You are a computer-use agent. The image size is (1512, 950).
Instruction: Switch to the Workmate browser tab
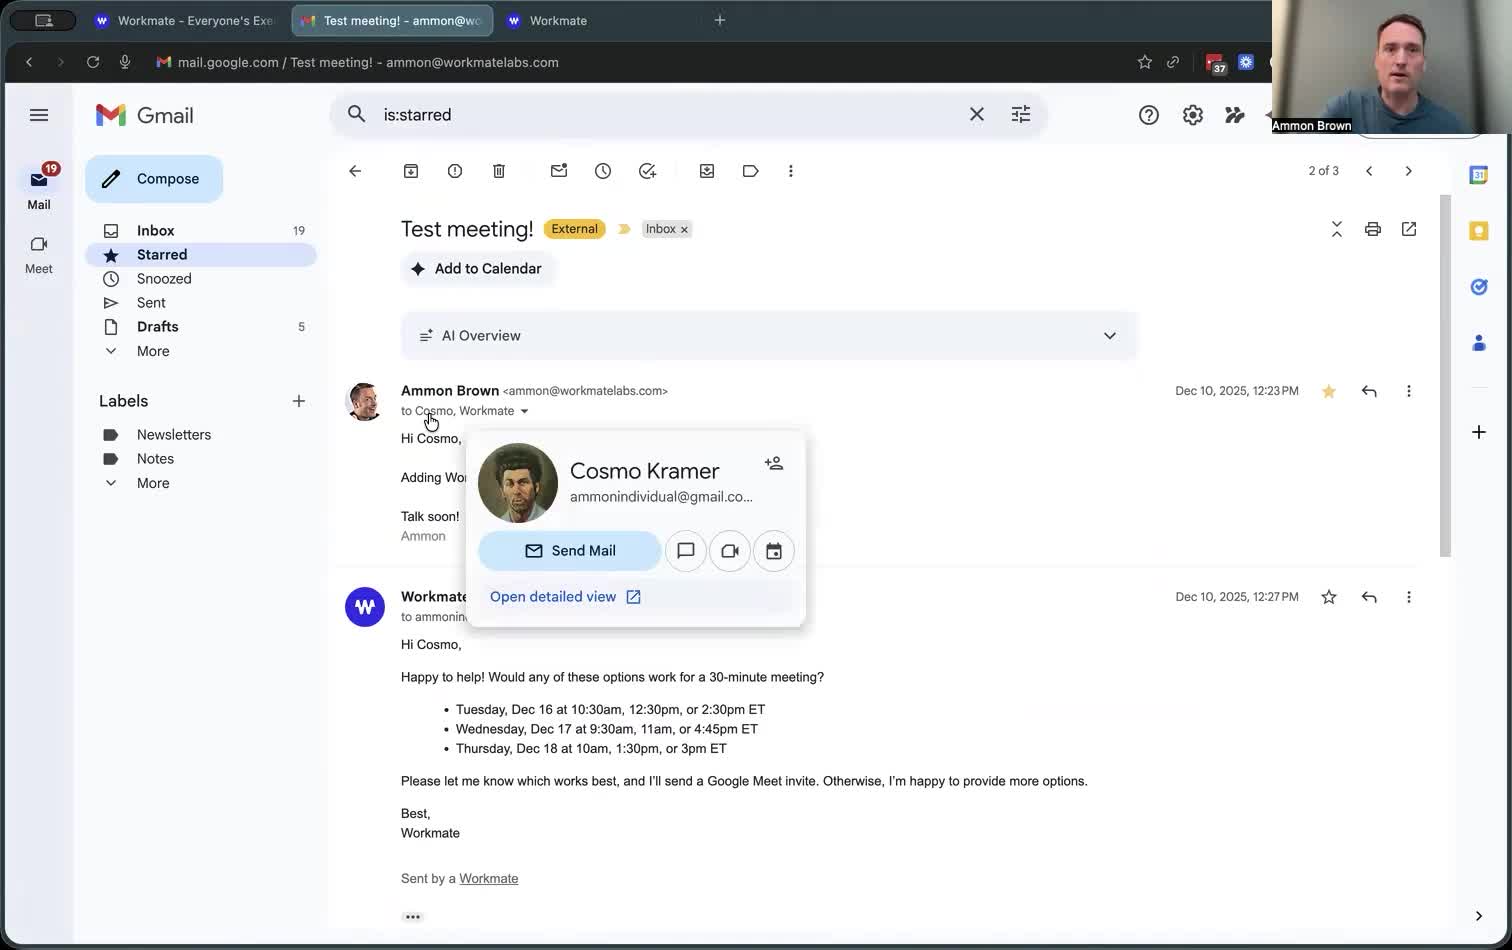coord(557,20)
